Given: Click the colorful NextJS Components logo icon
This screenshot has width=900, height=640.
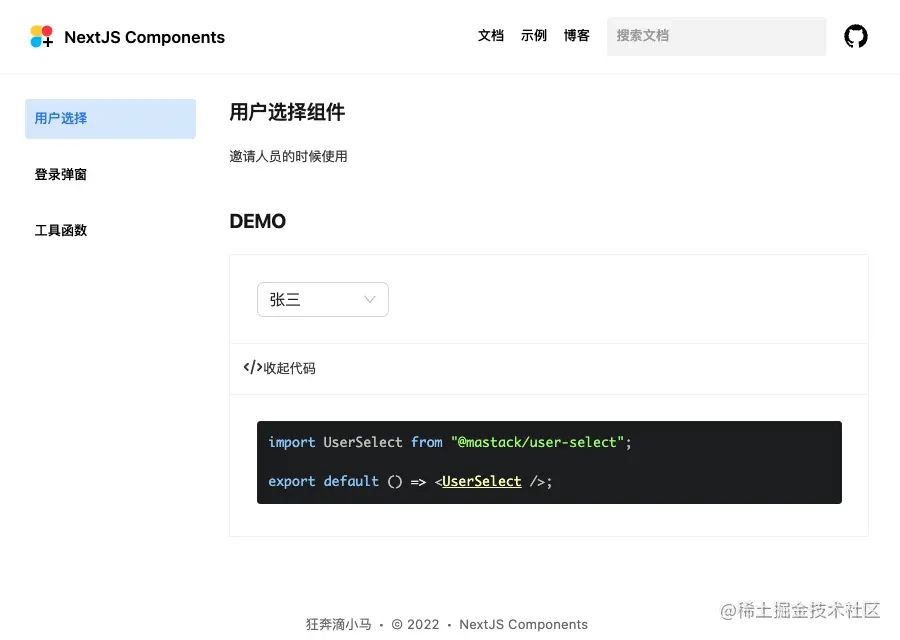Looking at the screenshot, I should 41,37.
